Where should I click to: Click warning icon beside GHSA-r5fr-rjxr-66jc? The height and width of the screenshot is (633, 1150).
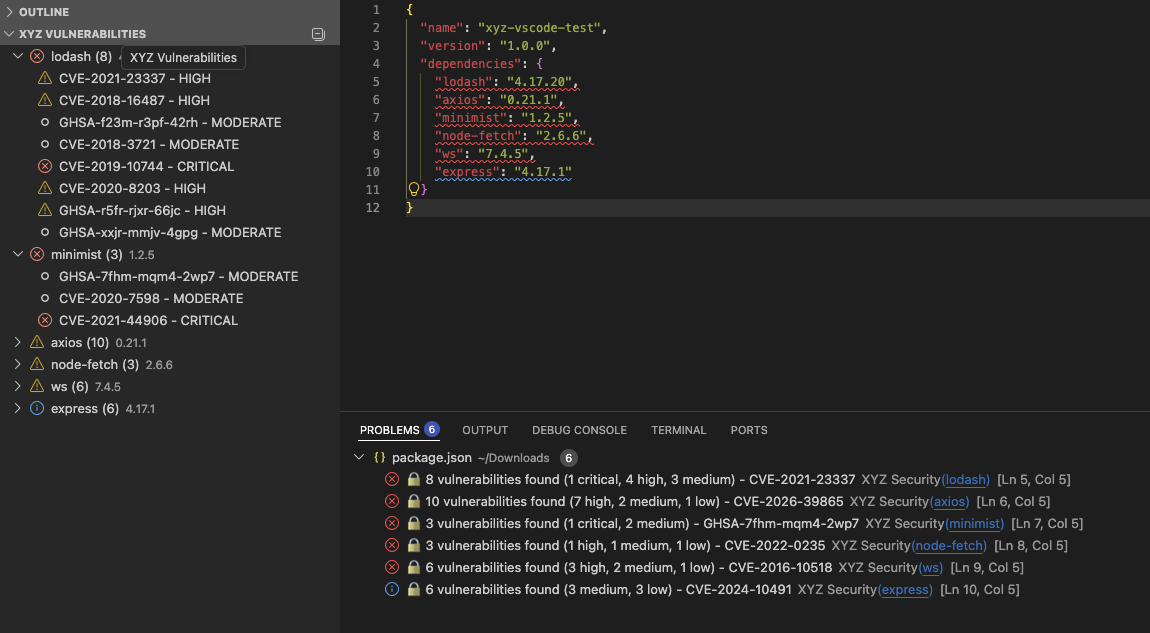(45, 211)
